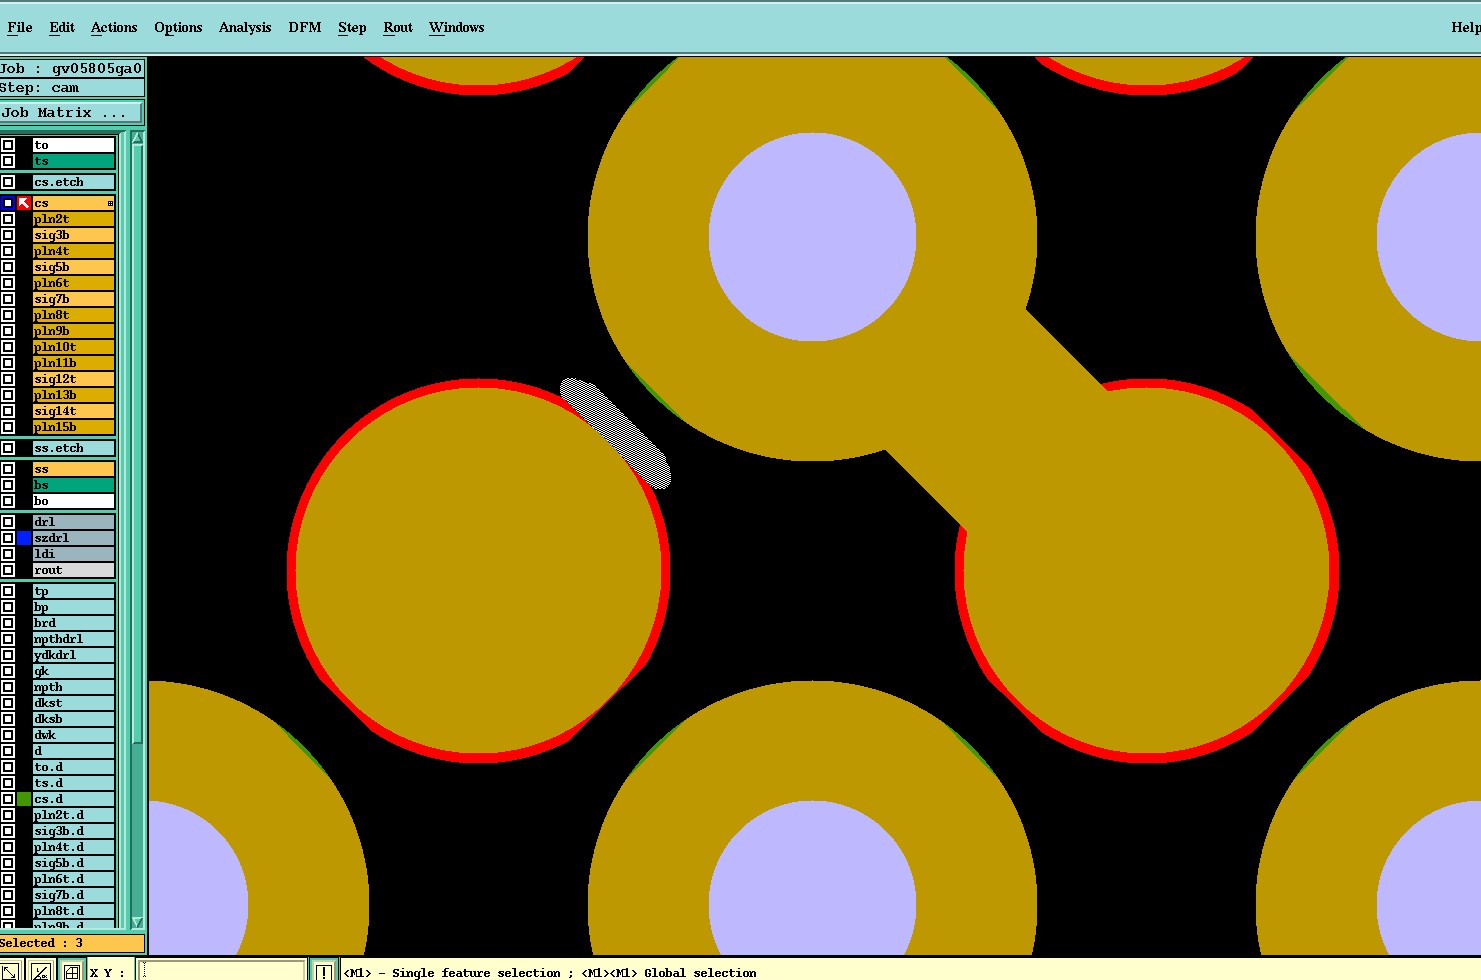Select the ldi layer name

coord(74,554)
